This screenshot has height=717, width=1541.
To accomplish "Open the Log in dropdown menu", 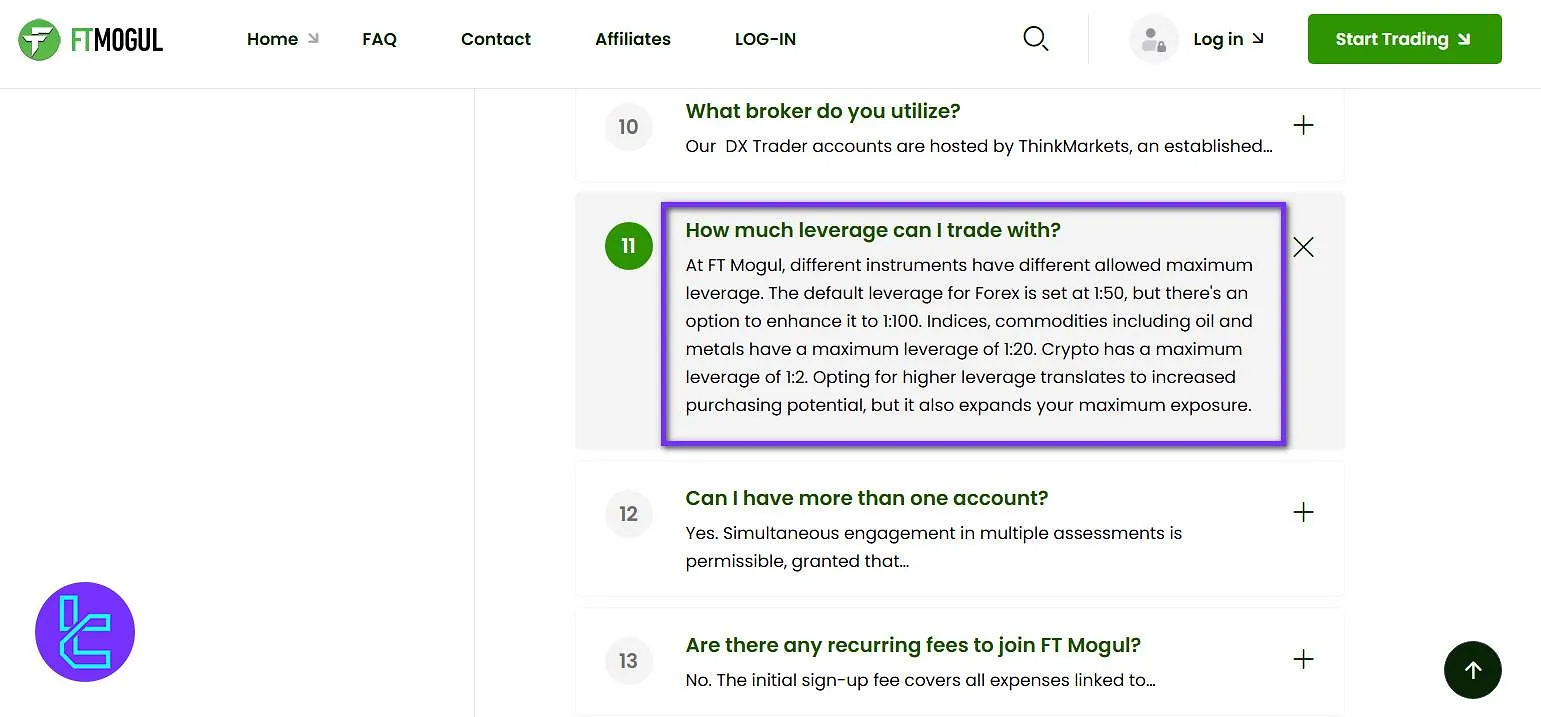I will (x=1218, y=39).
